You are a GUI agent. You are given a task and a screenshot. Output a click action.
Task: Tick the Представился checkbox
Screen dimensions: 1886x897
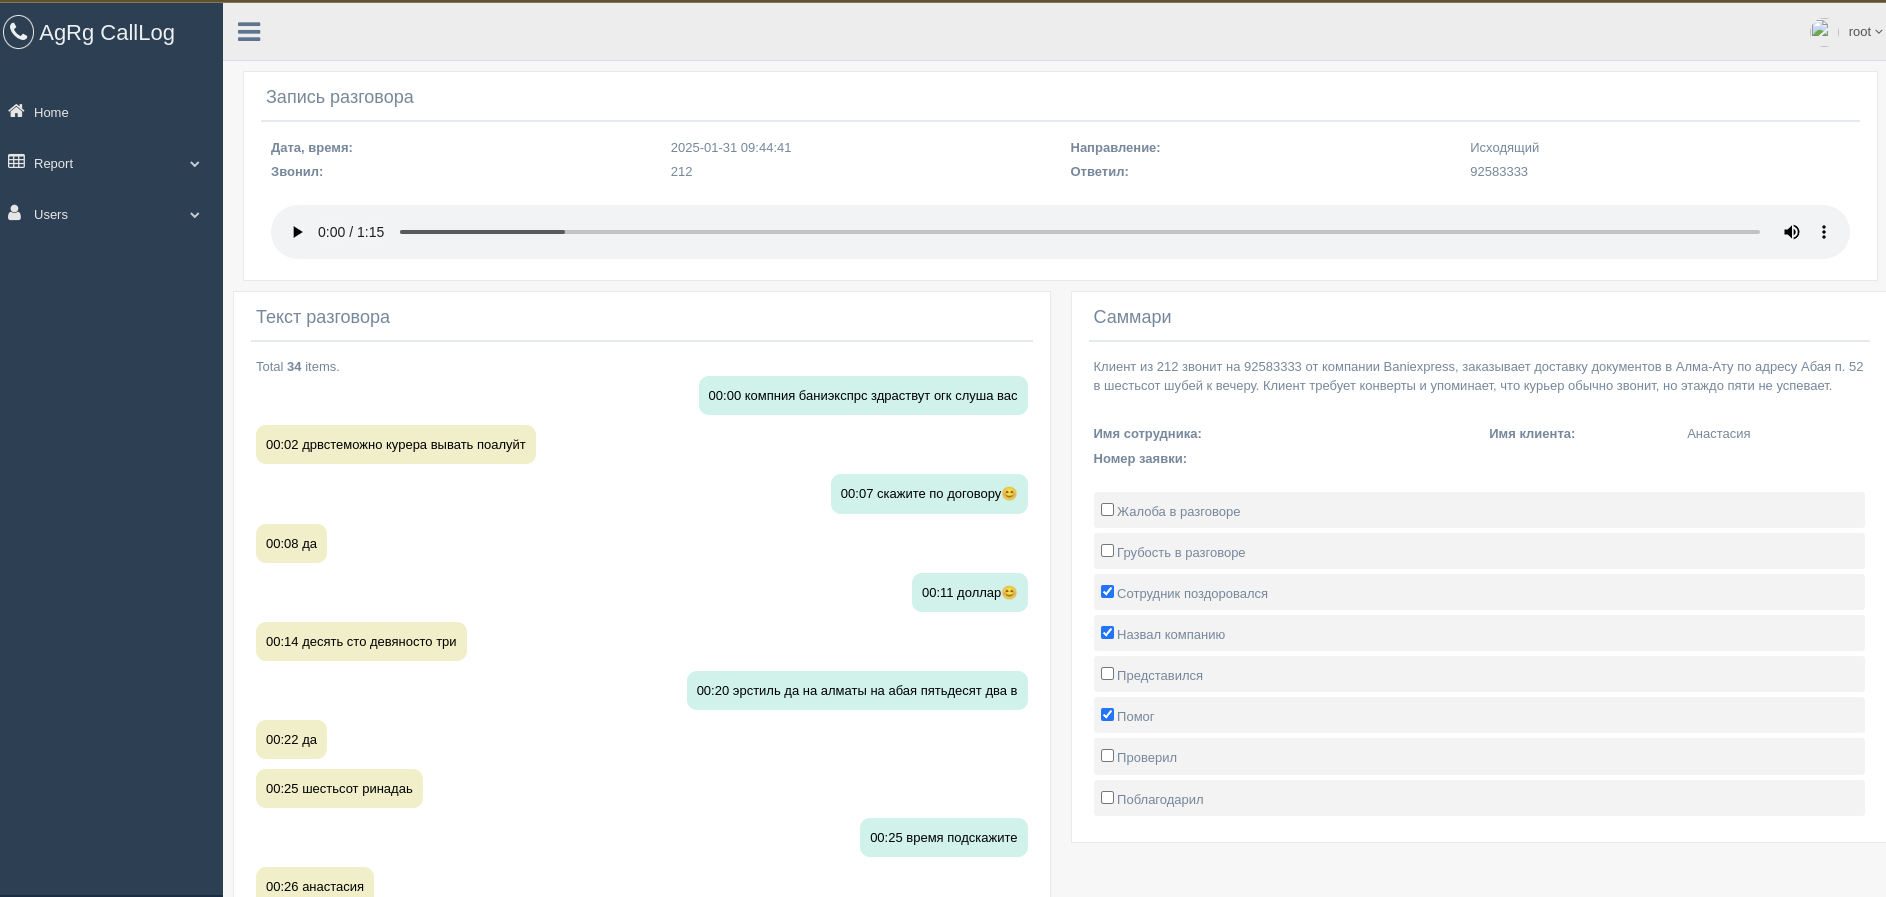1107,674
